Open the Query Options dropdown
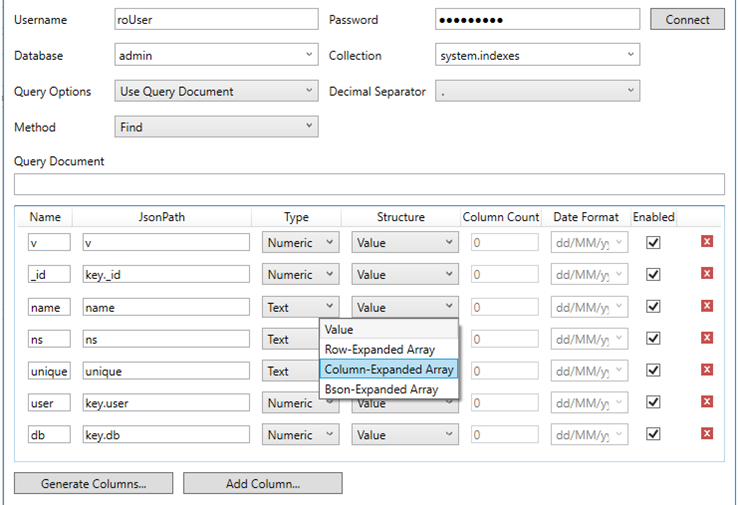The width and height of the screenshot is (738, 505). [215, 91]
